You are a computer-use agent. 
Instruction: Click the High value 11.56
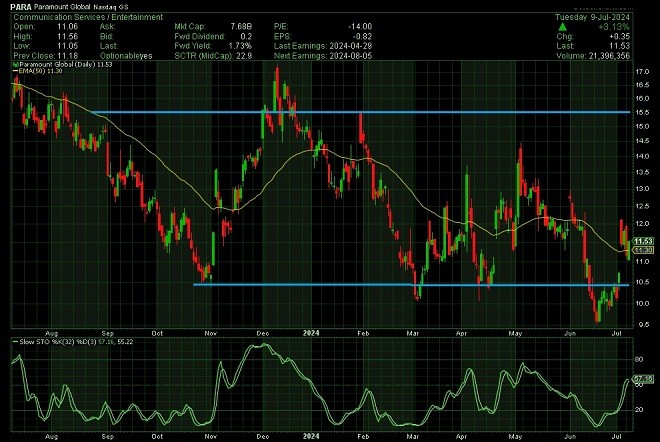(67, 36)
